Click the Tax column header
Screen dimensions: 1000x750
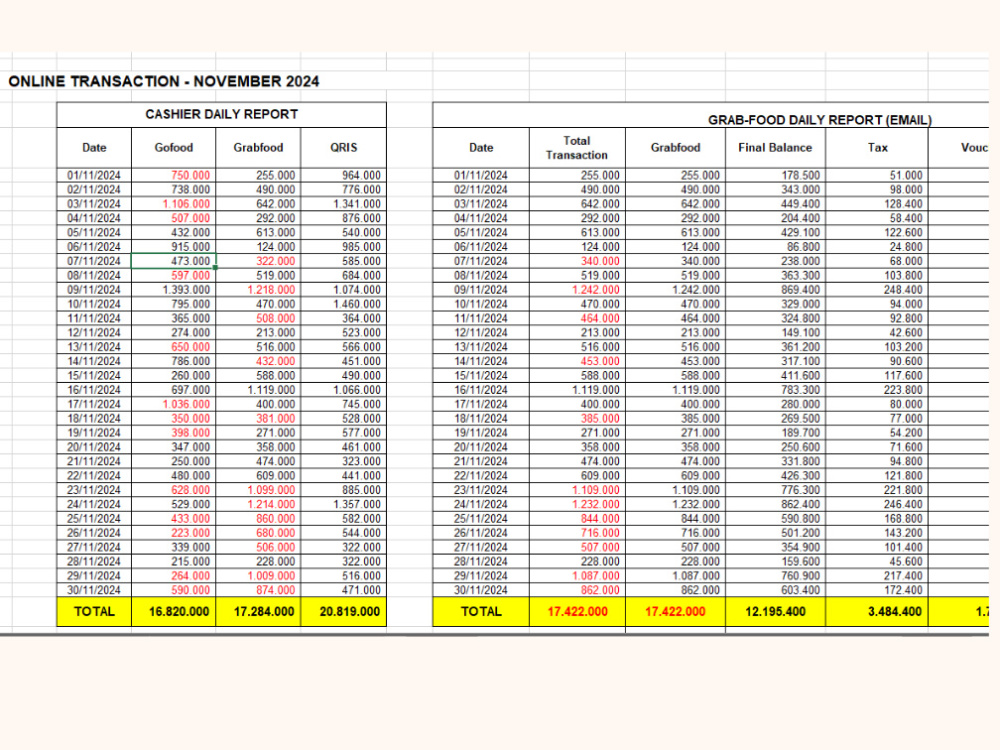click(x=878, y=147)
